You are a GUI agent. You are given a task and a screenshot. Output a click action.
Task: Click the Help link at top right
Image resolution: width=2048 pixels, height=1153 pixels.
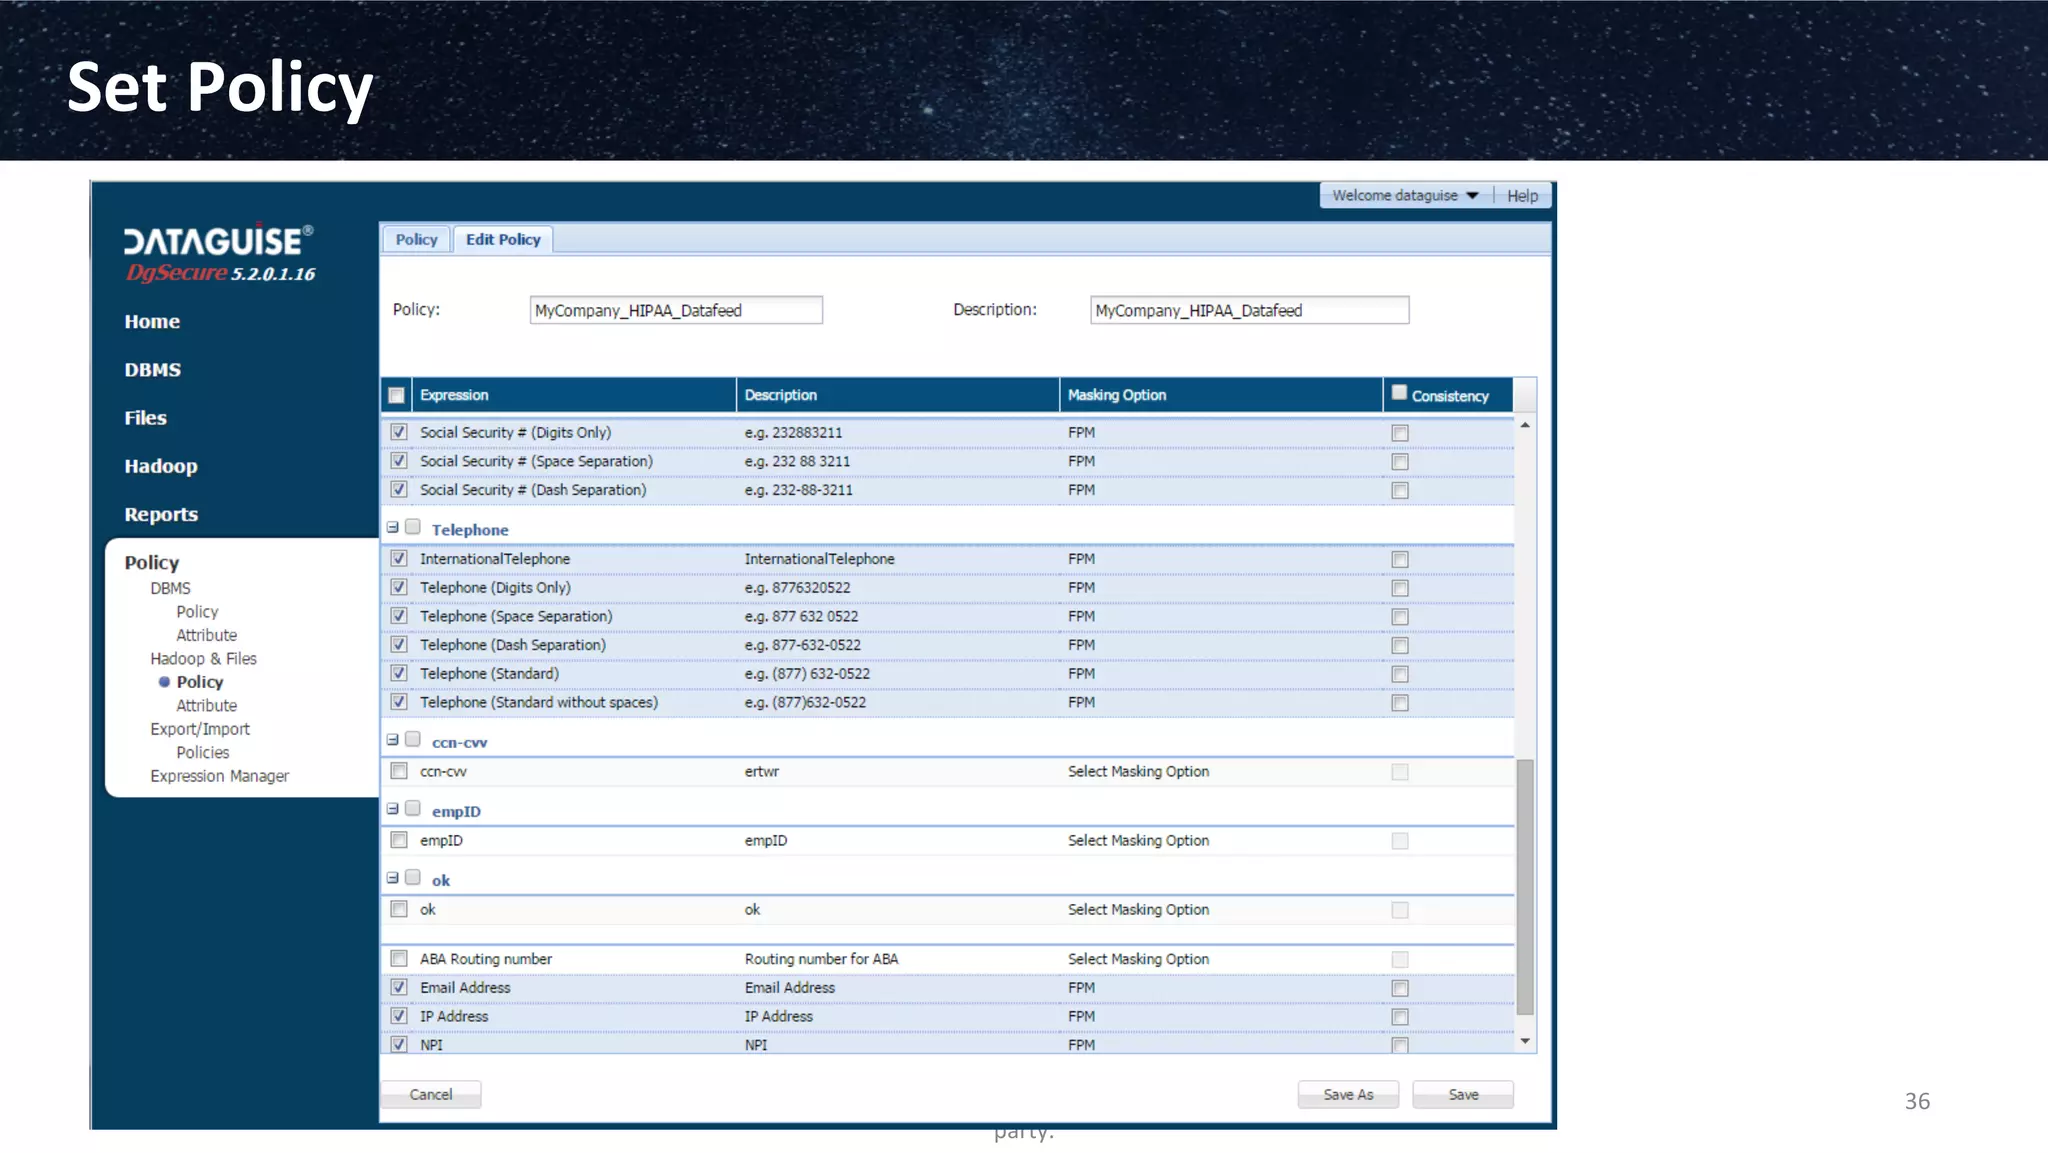[1522, 196]
